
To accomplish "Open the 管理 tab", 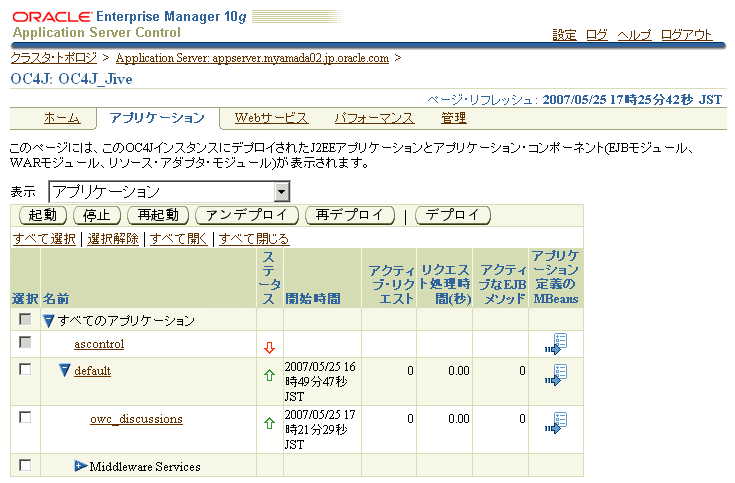I will point(453,118).
